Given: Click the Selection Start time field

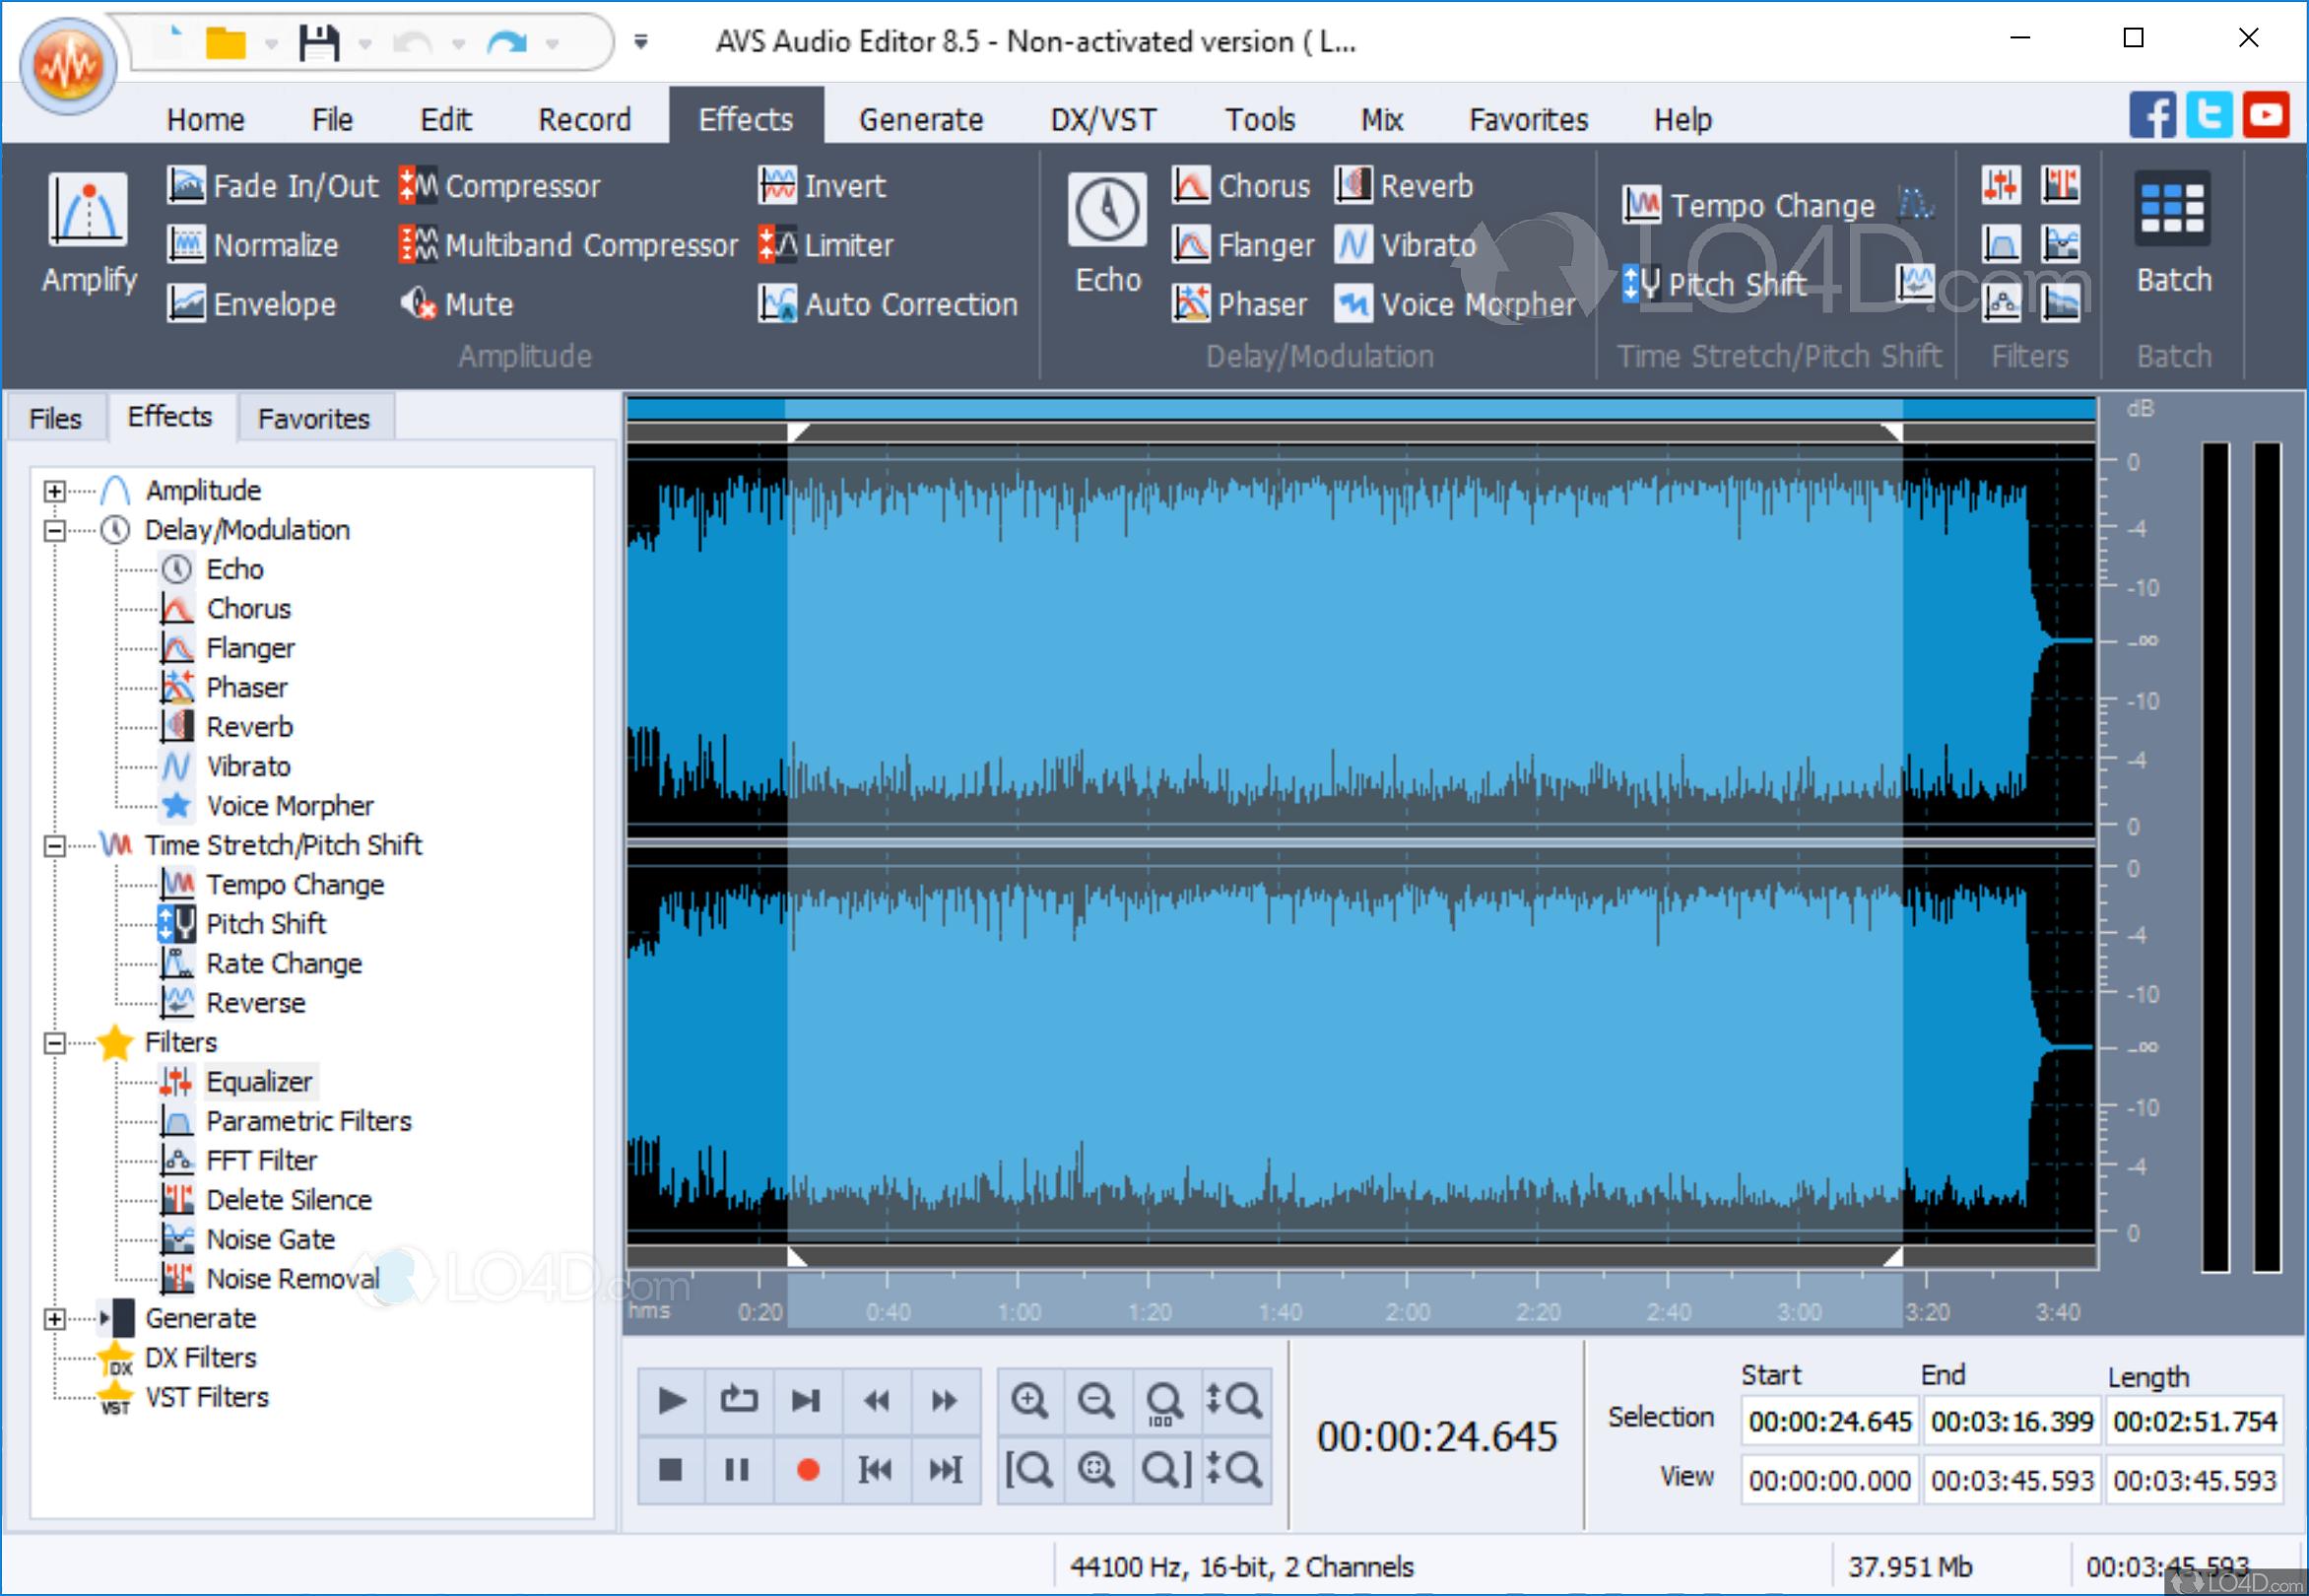Looking at the screenshot, I should 1829,1421.
